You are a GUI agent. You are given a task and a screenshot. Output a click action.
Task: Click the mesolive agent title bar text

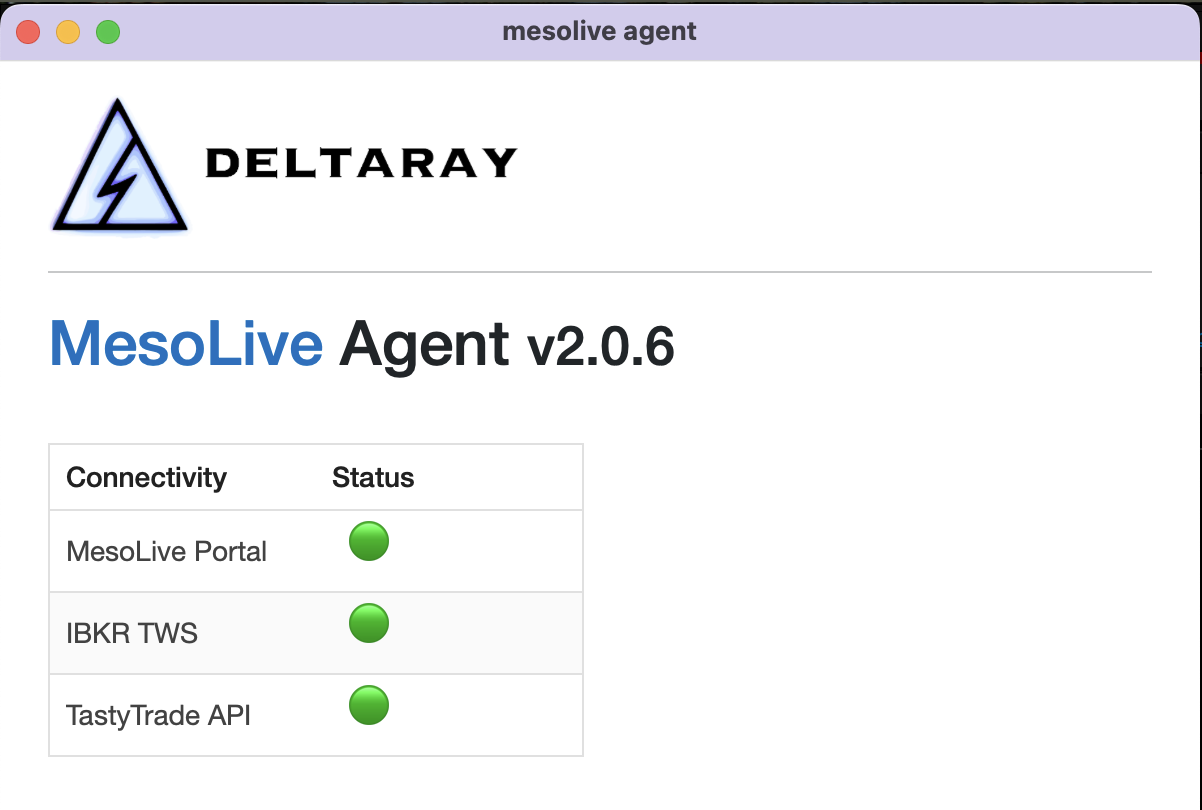point(599,31)
